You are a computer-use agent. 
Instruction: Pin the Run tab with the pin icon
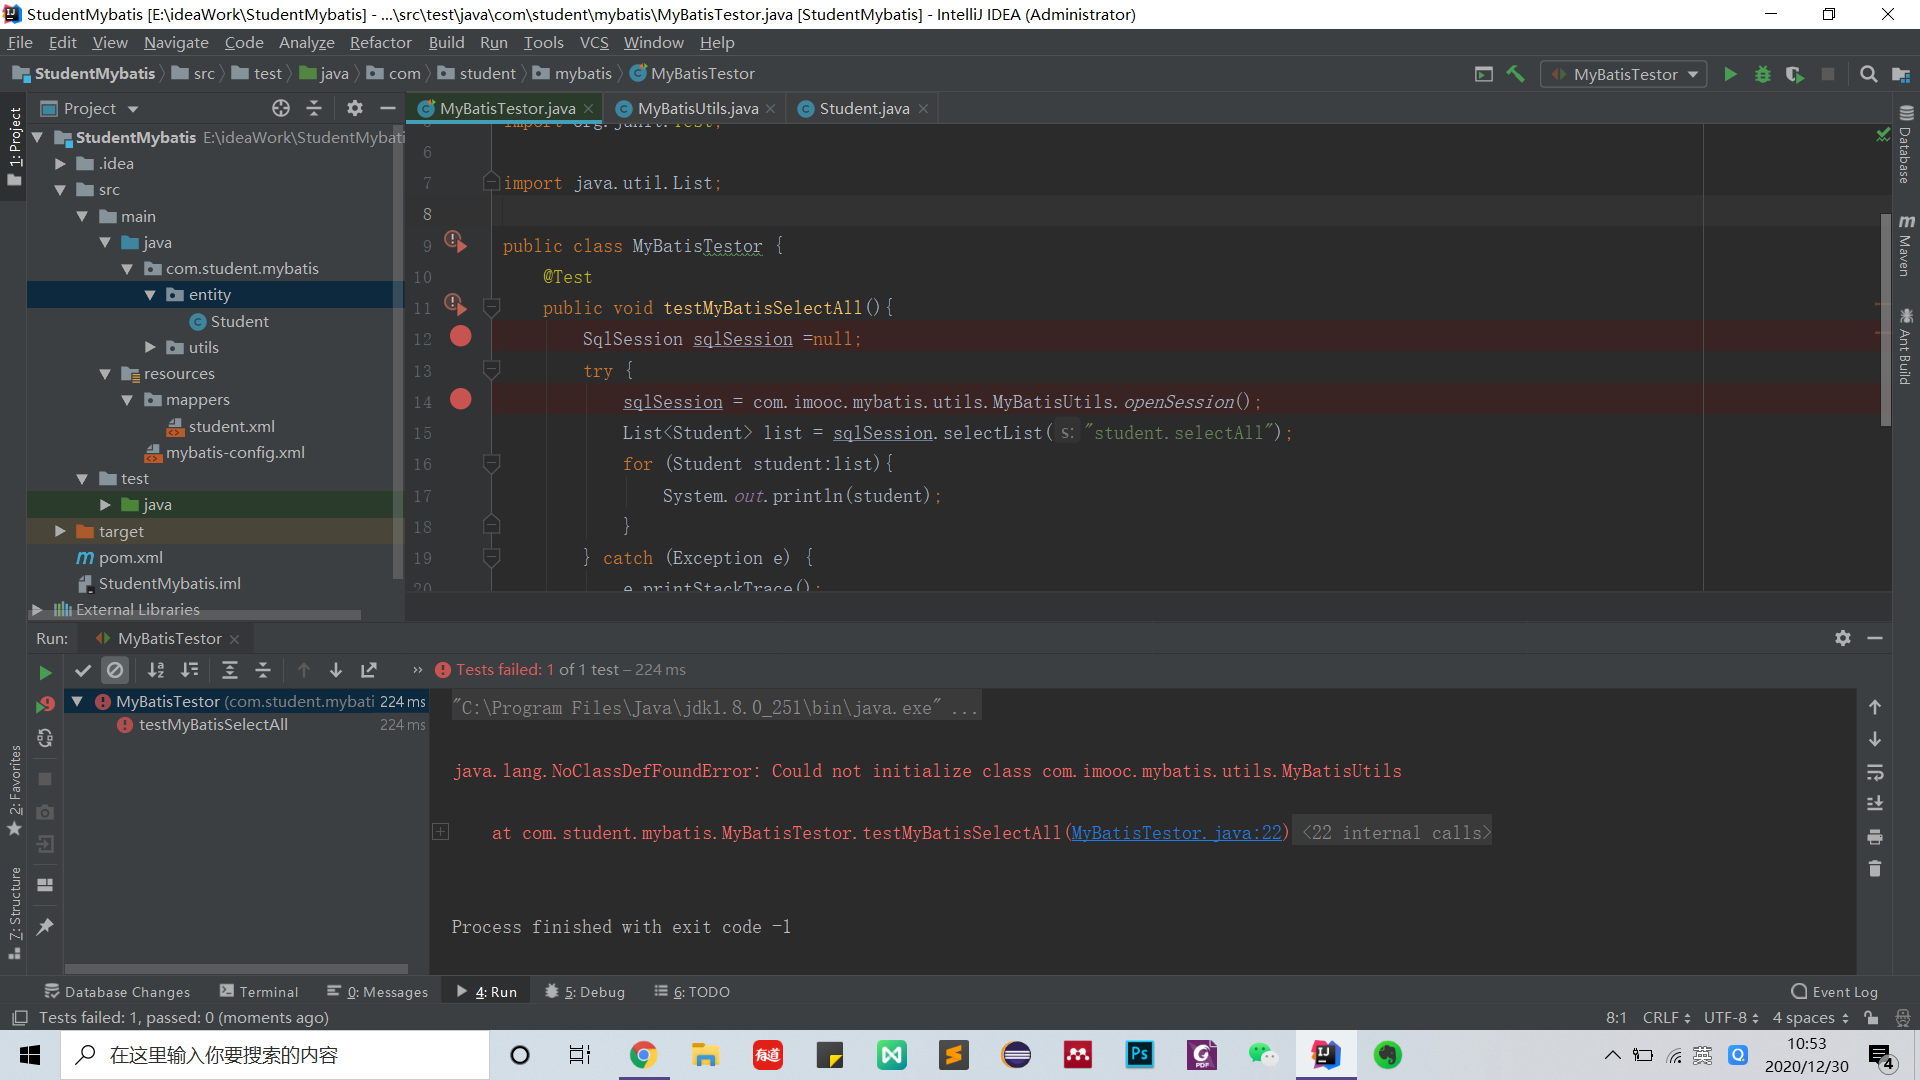(x=45, y=926)
